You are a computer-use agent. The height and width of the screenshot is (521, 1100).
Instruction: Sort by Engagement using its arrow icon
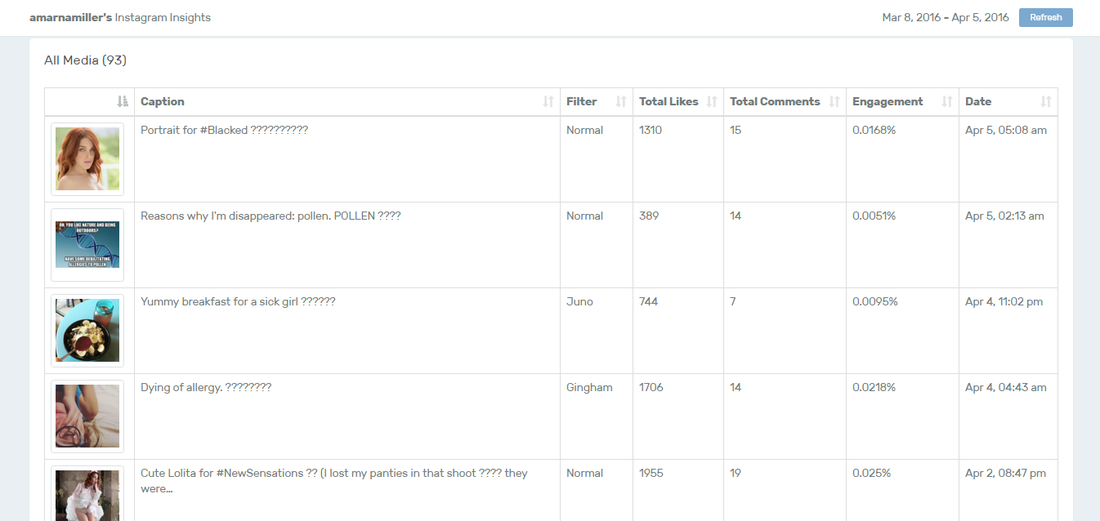(x=947, y=102)
